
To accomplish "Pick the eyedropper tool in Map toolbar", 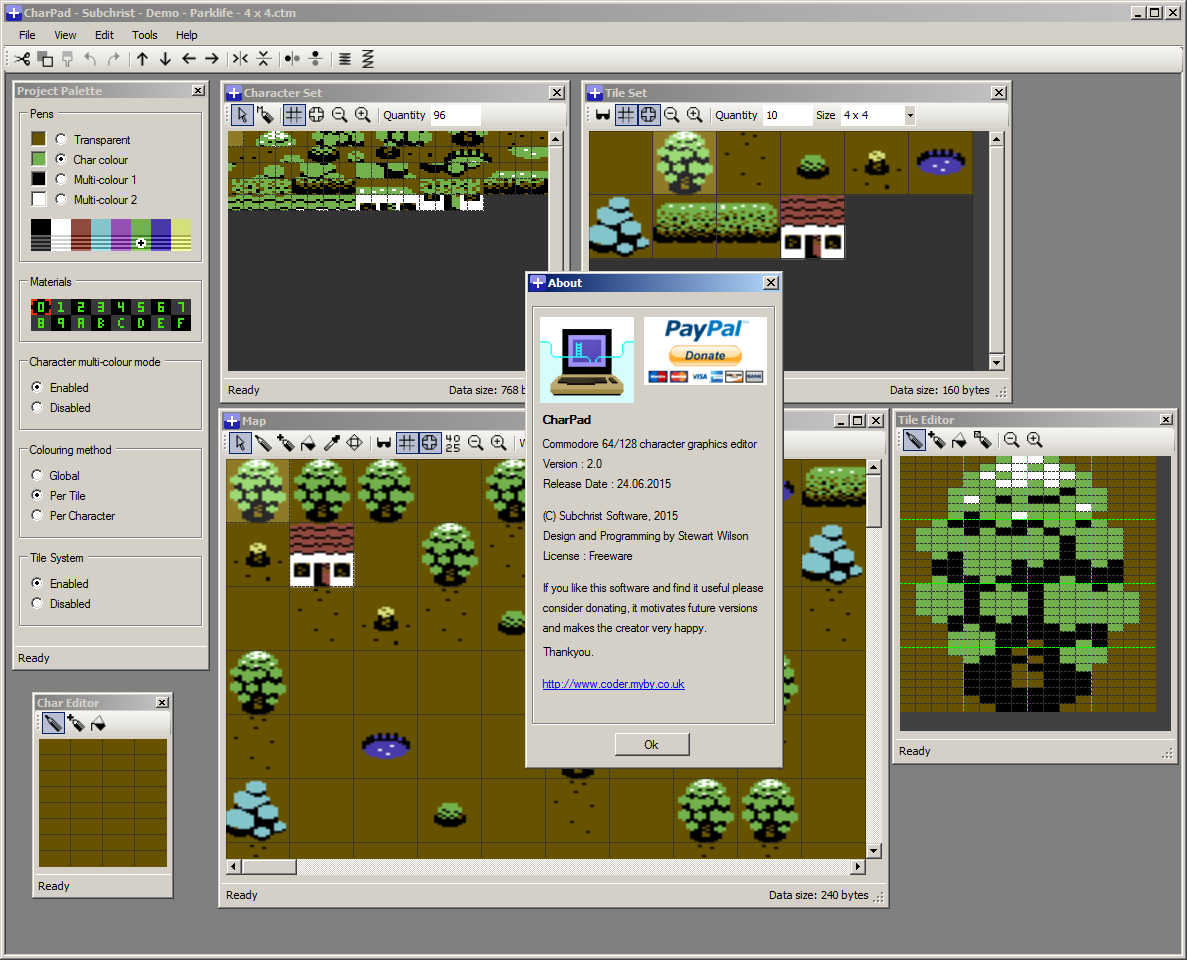I will point(332,443).
